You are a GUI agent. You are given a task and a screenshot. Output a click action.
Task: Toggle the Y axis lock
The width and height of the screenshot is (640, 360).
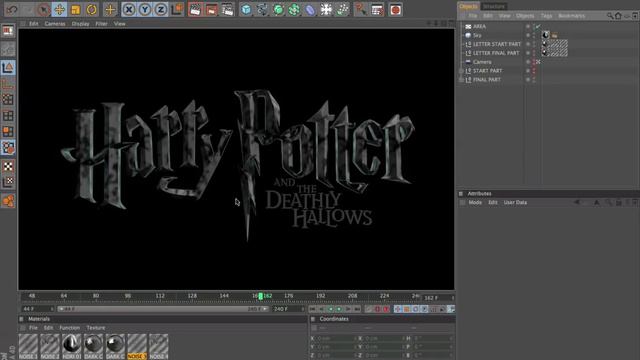(x=144, y=9)
